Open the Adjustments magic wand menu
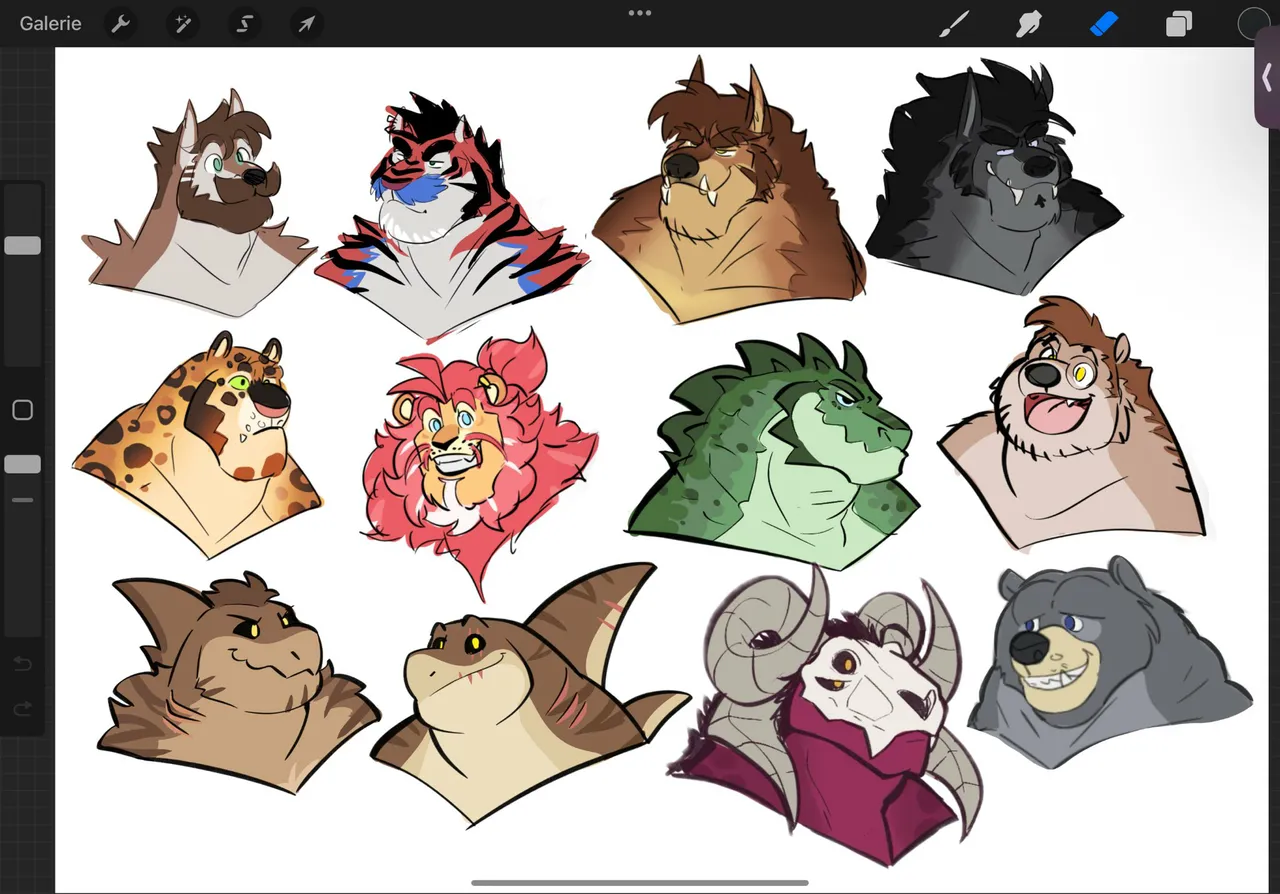The width and height of the screenshot is (1280, 894). (183, 23)
